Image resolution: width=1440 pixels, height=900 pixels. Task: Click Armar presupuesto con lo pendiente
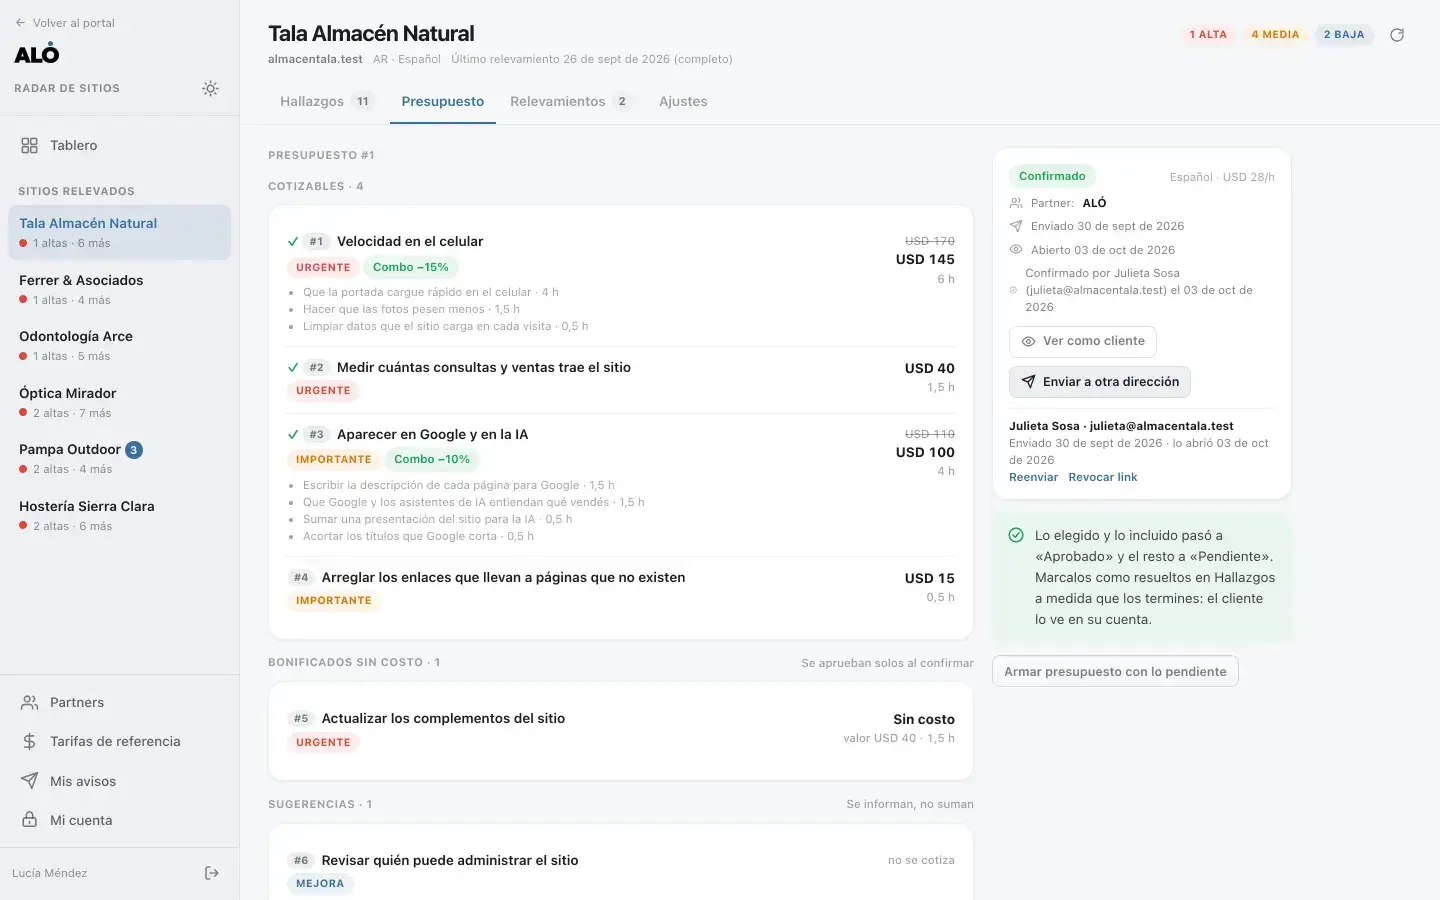(x=1115, y=672)
